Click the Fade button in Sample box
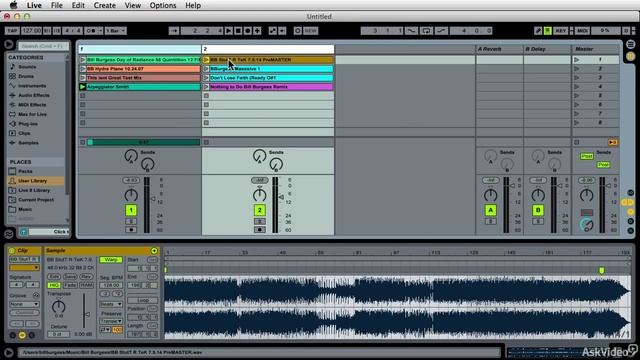Image resolution: width=640 pixels, height=360 pixels. [70, 285]
